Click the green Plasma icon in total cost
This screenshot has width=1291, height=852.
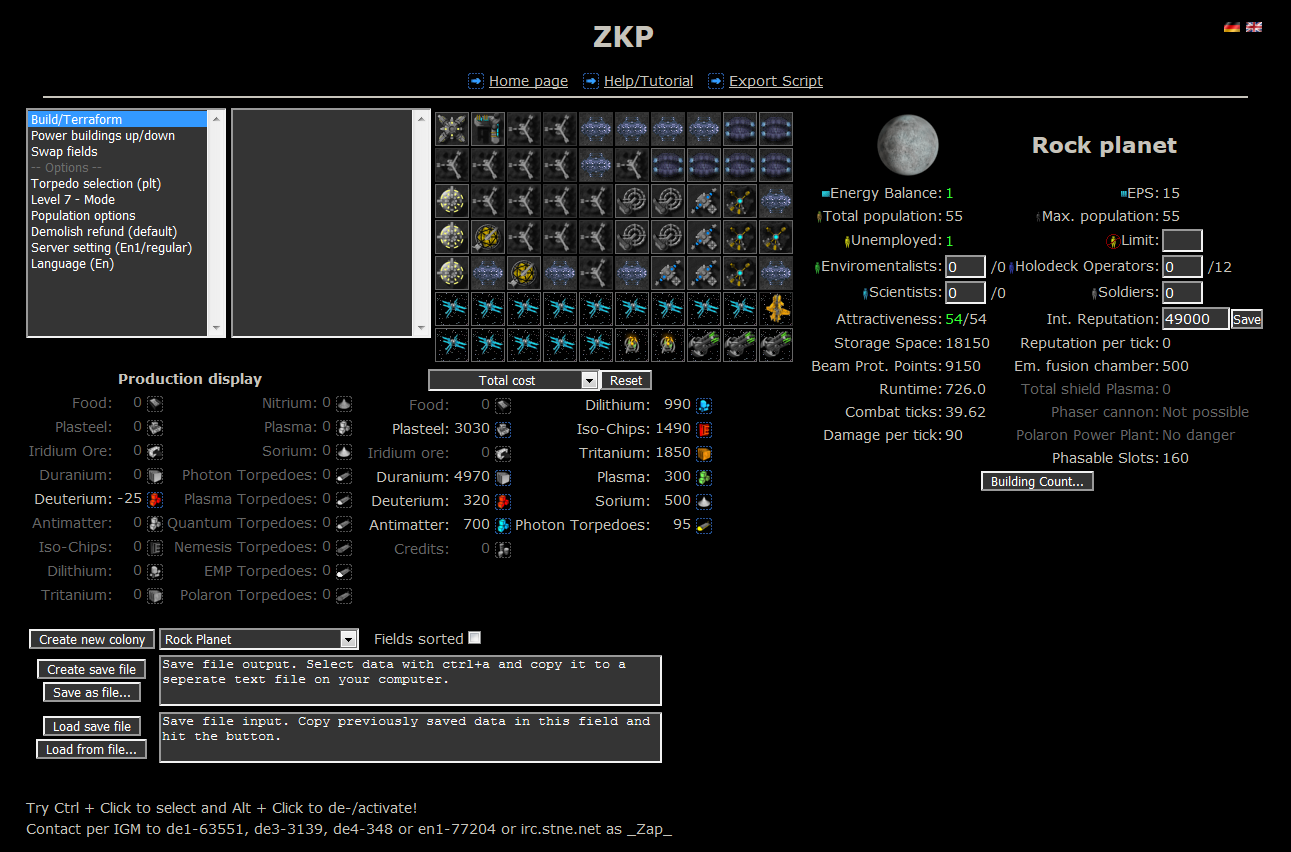[704, 477]
